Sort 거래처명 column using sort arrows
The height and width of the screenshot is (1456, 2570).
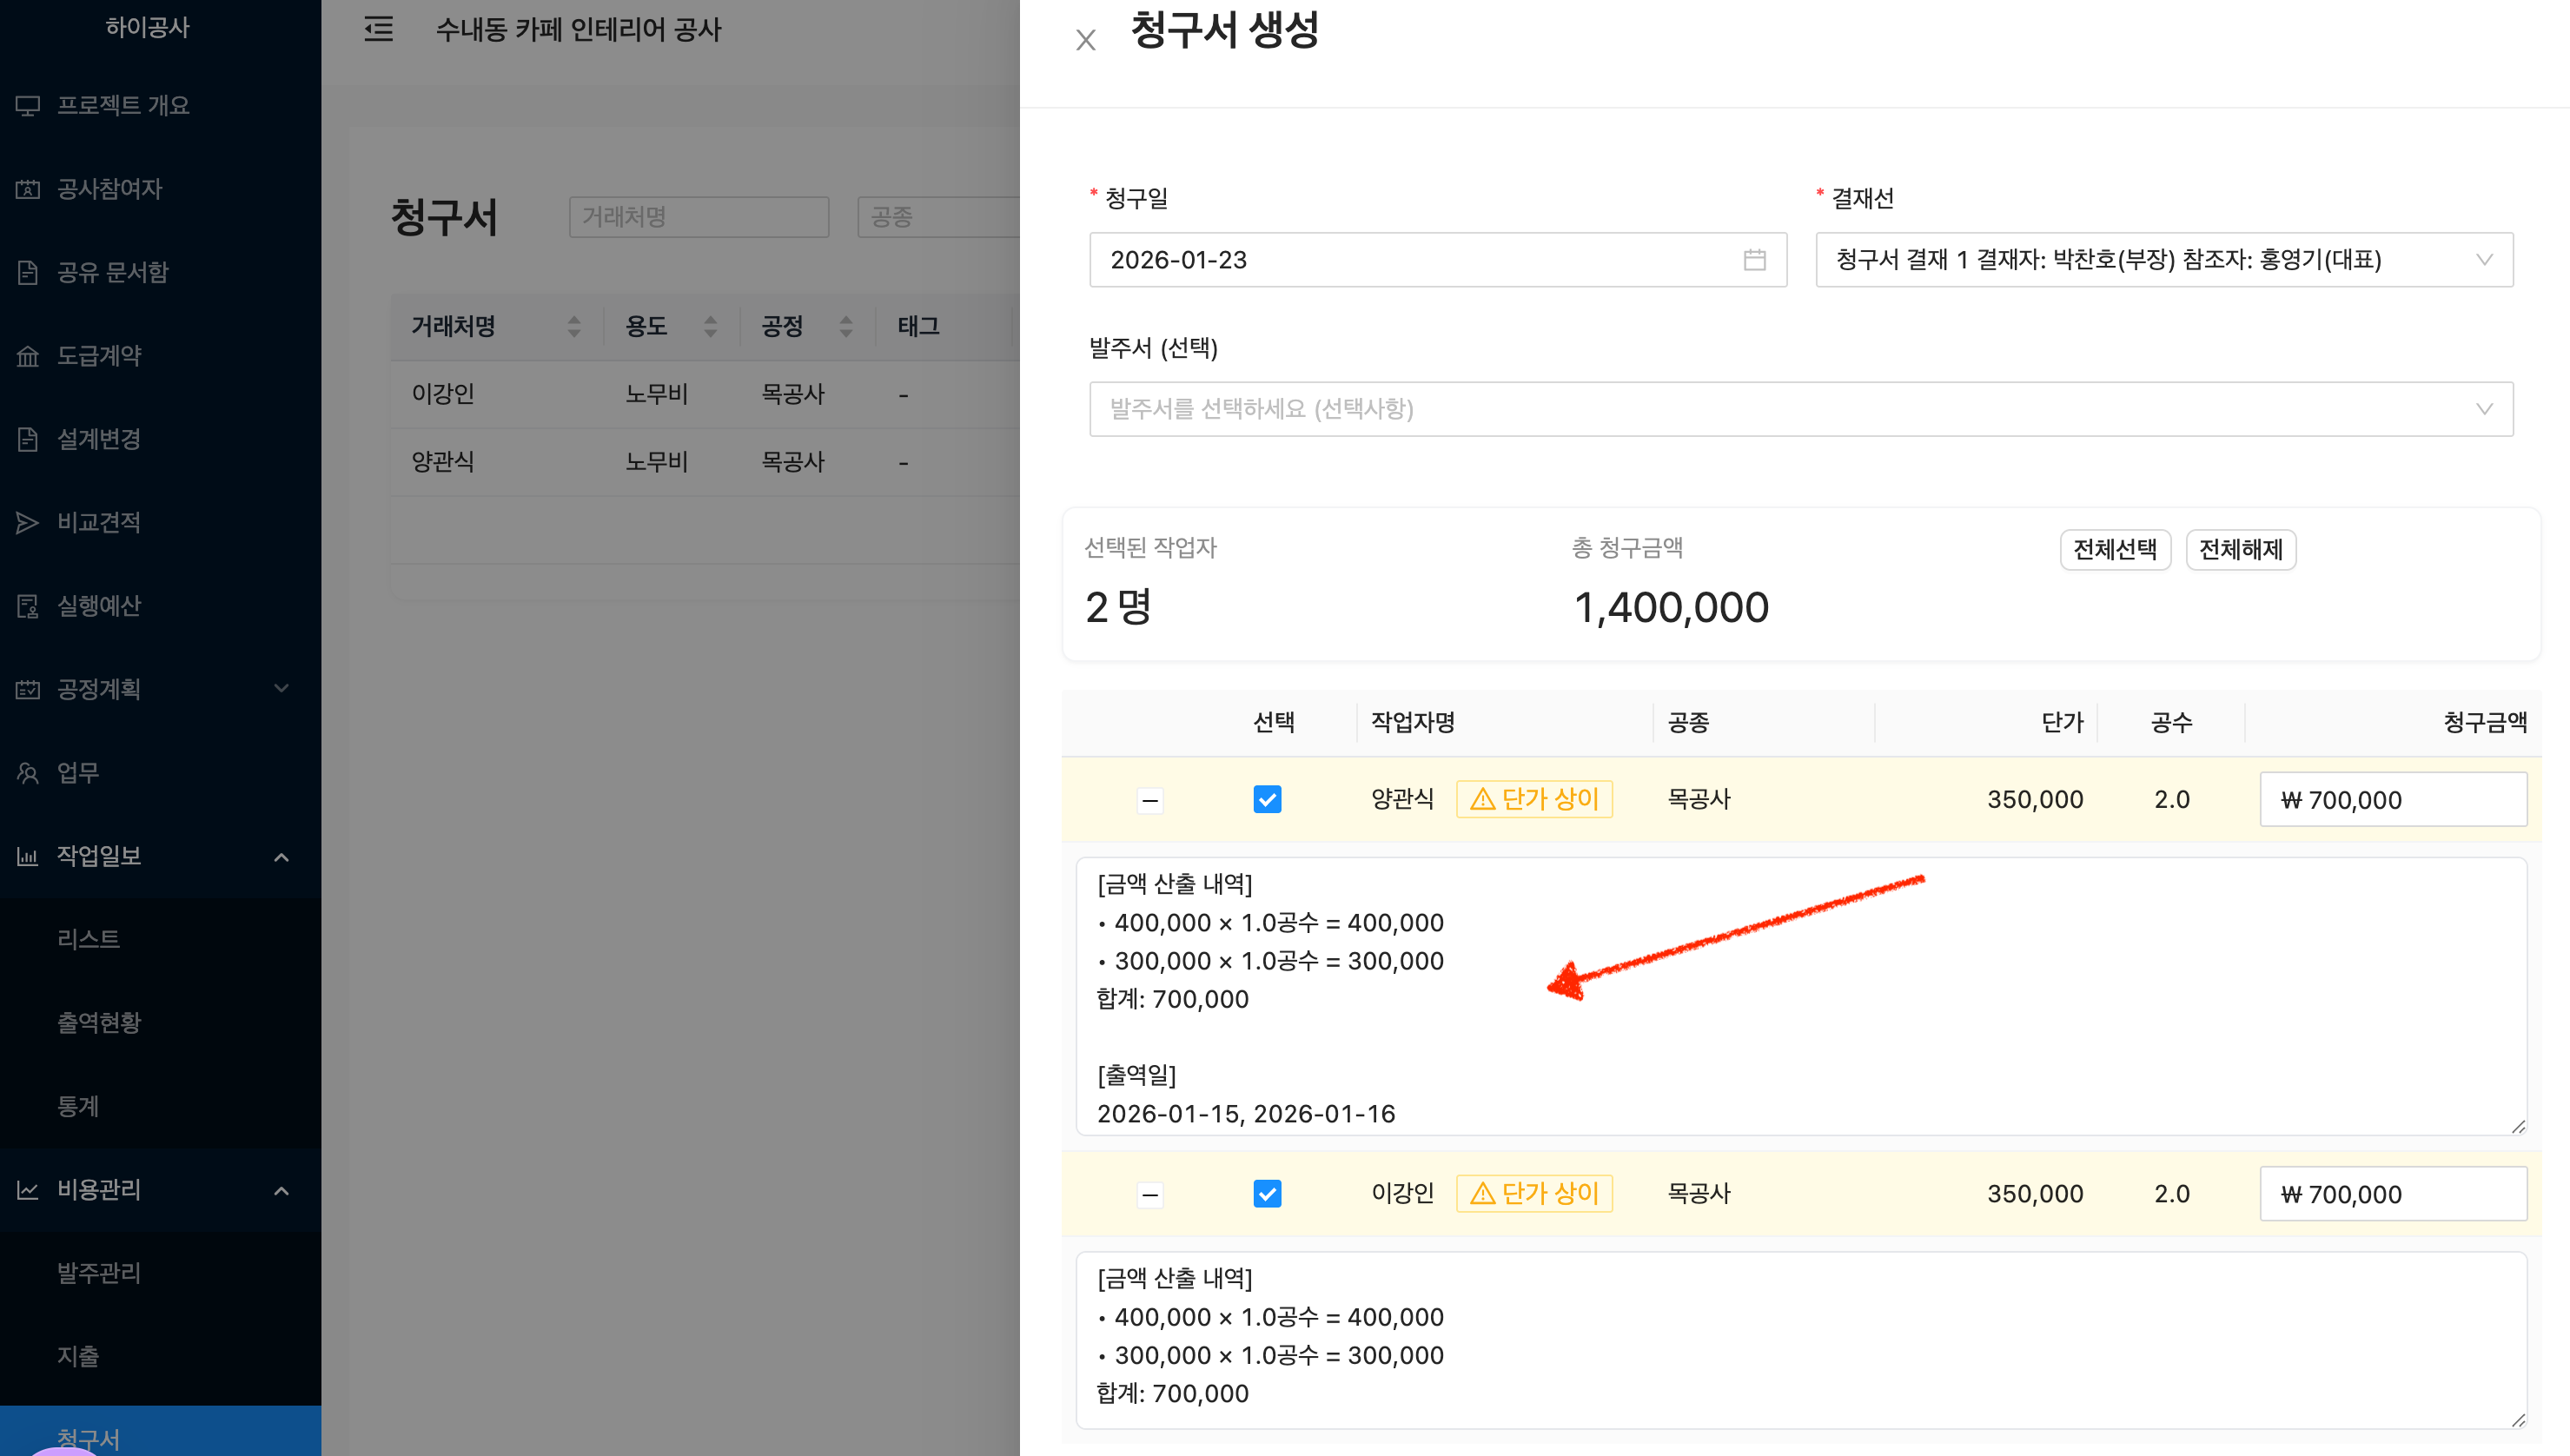(574, 326)
